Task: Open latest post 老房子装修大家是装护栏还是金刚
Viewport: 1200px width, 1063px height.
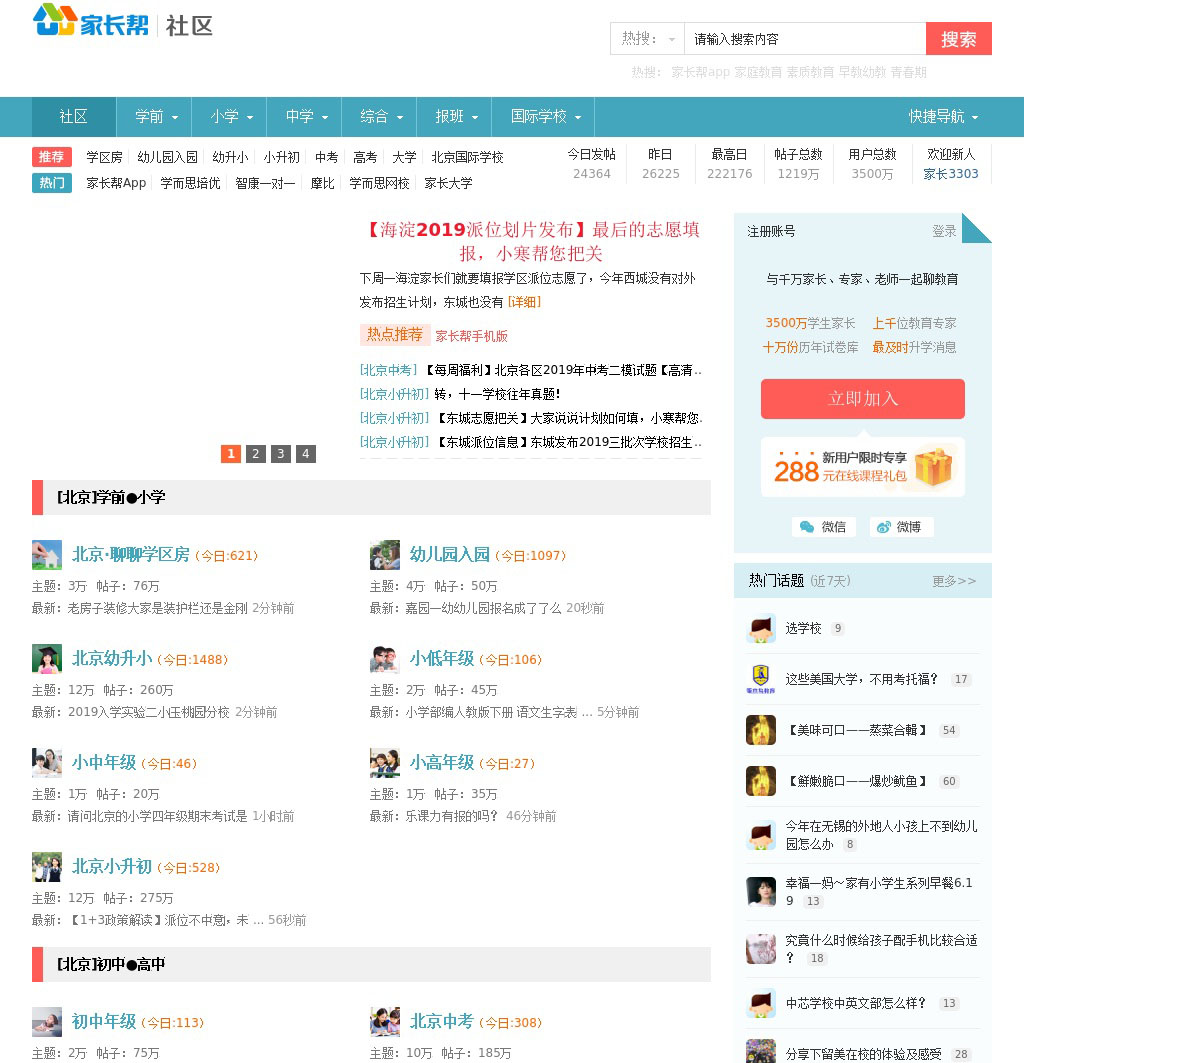Action: click(x=157, y=608)
